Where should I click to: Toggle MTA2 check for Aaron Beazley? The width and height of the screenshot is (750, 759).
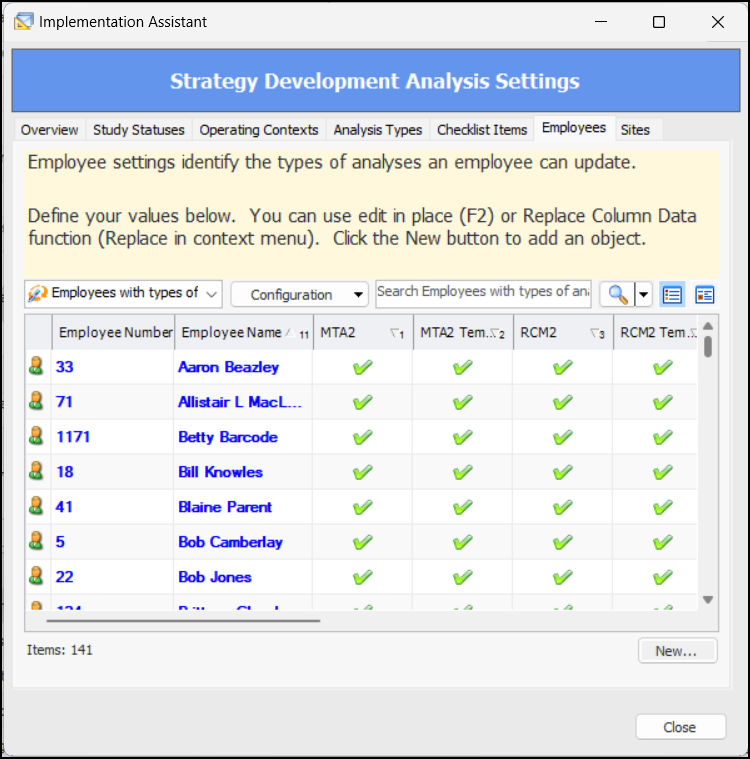[x=363, y=367]
